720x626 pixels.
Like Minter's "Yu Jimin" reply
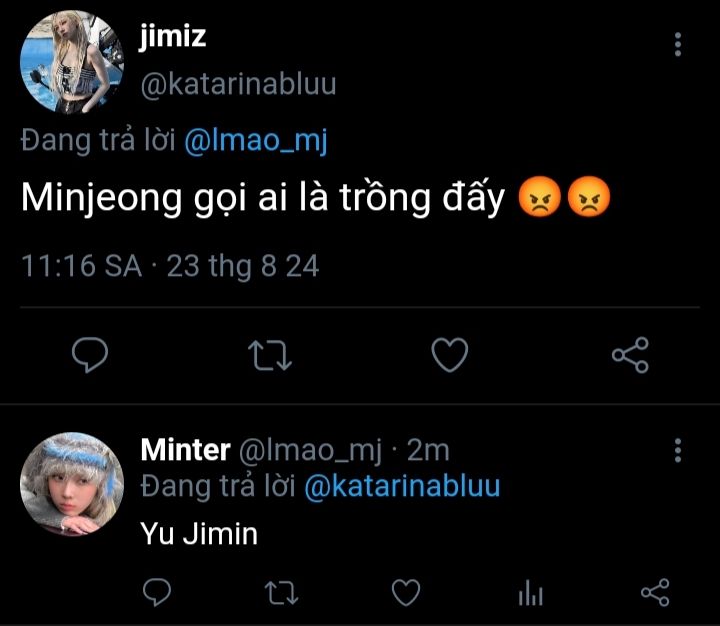405,593
